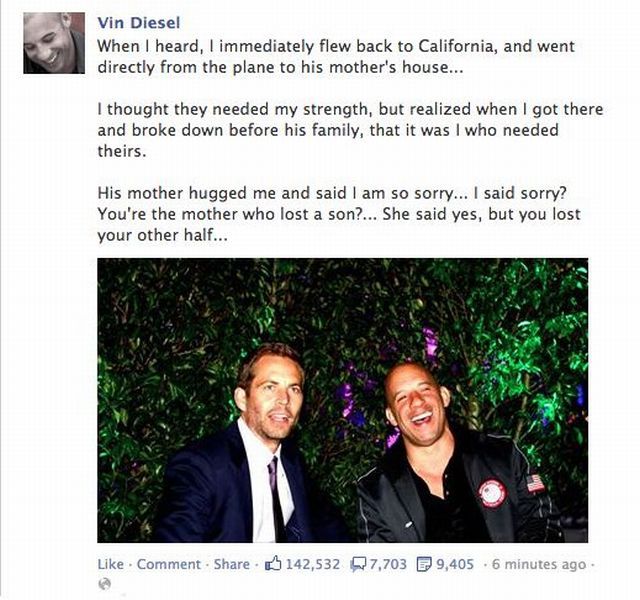Screen dimensions: 640x600
Task: Open the Vin Diesel profile name link
Action: tap(139, 23)
